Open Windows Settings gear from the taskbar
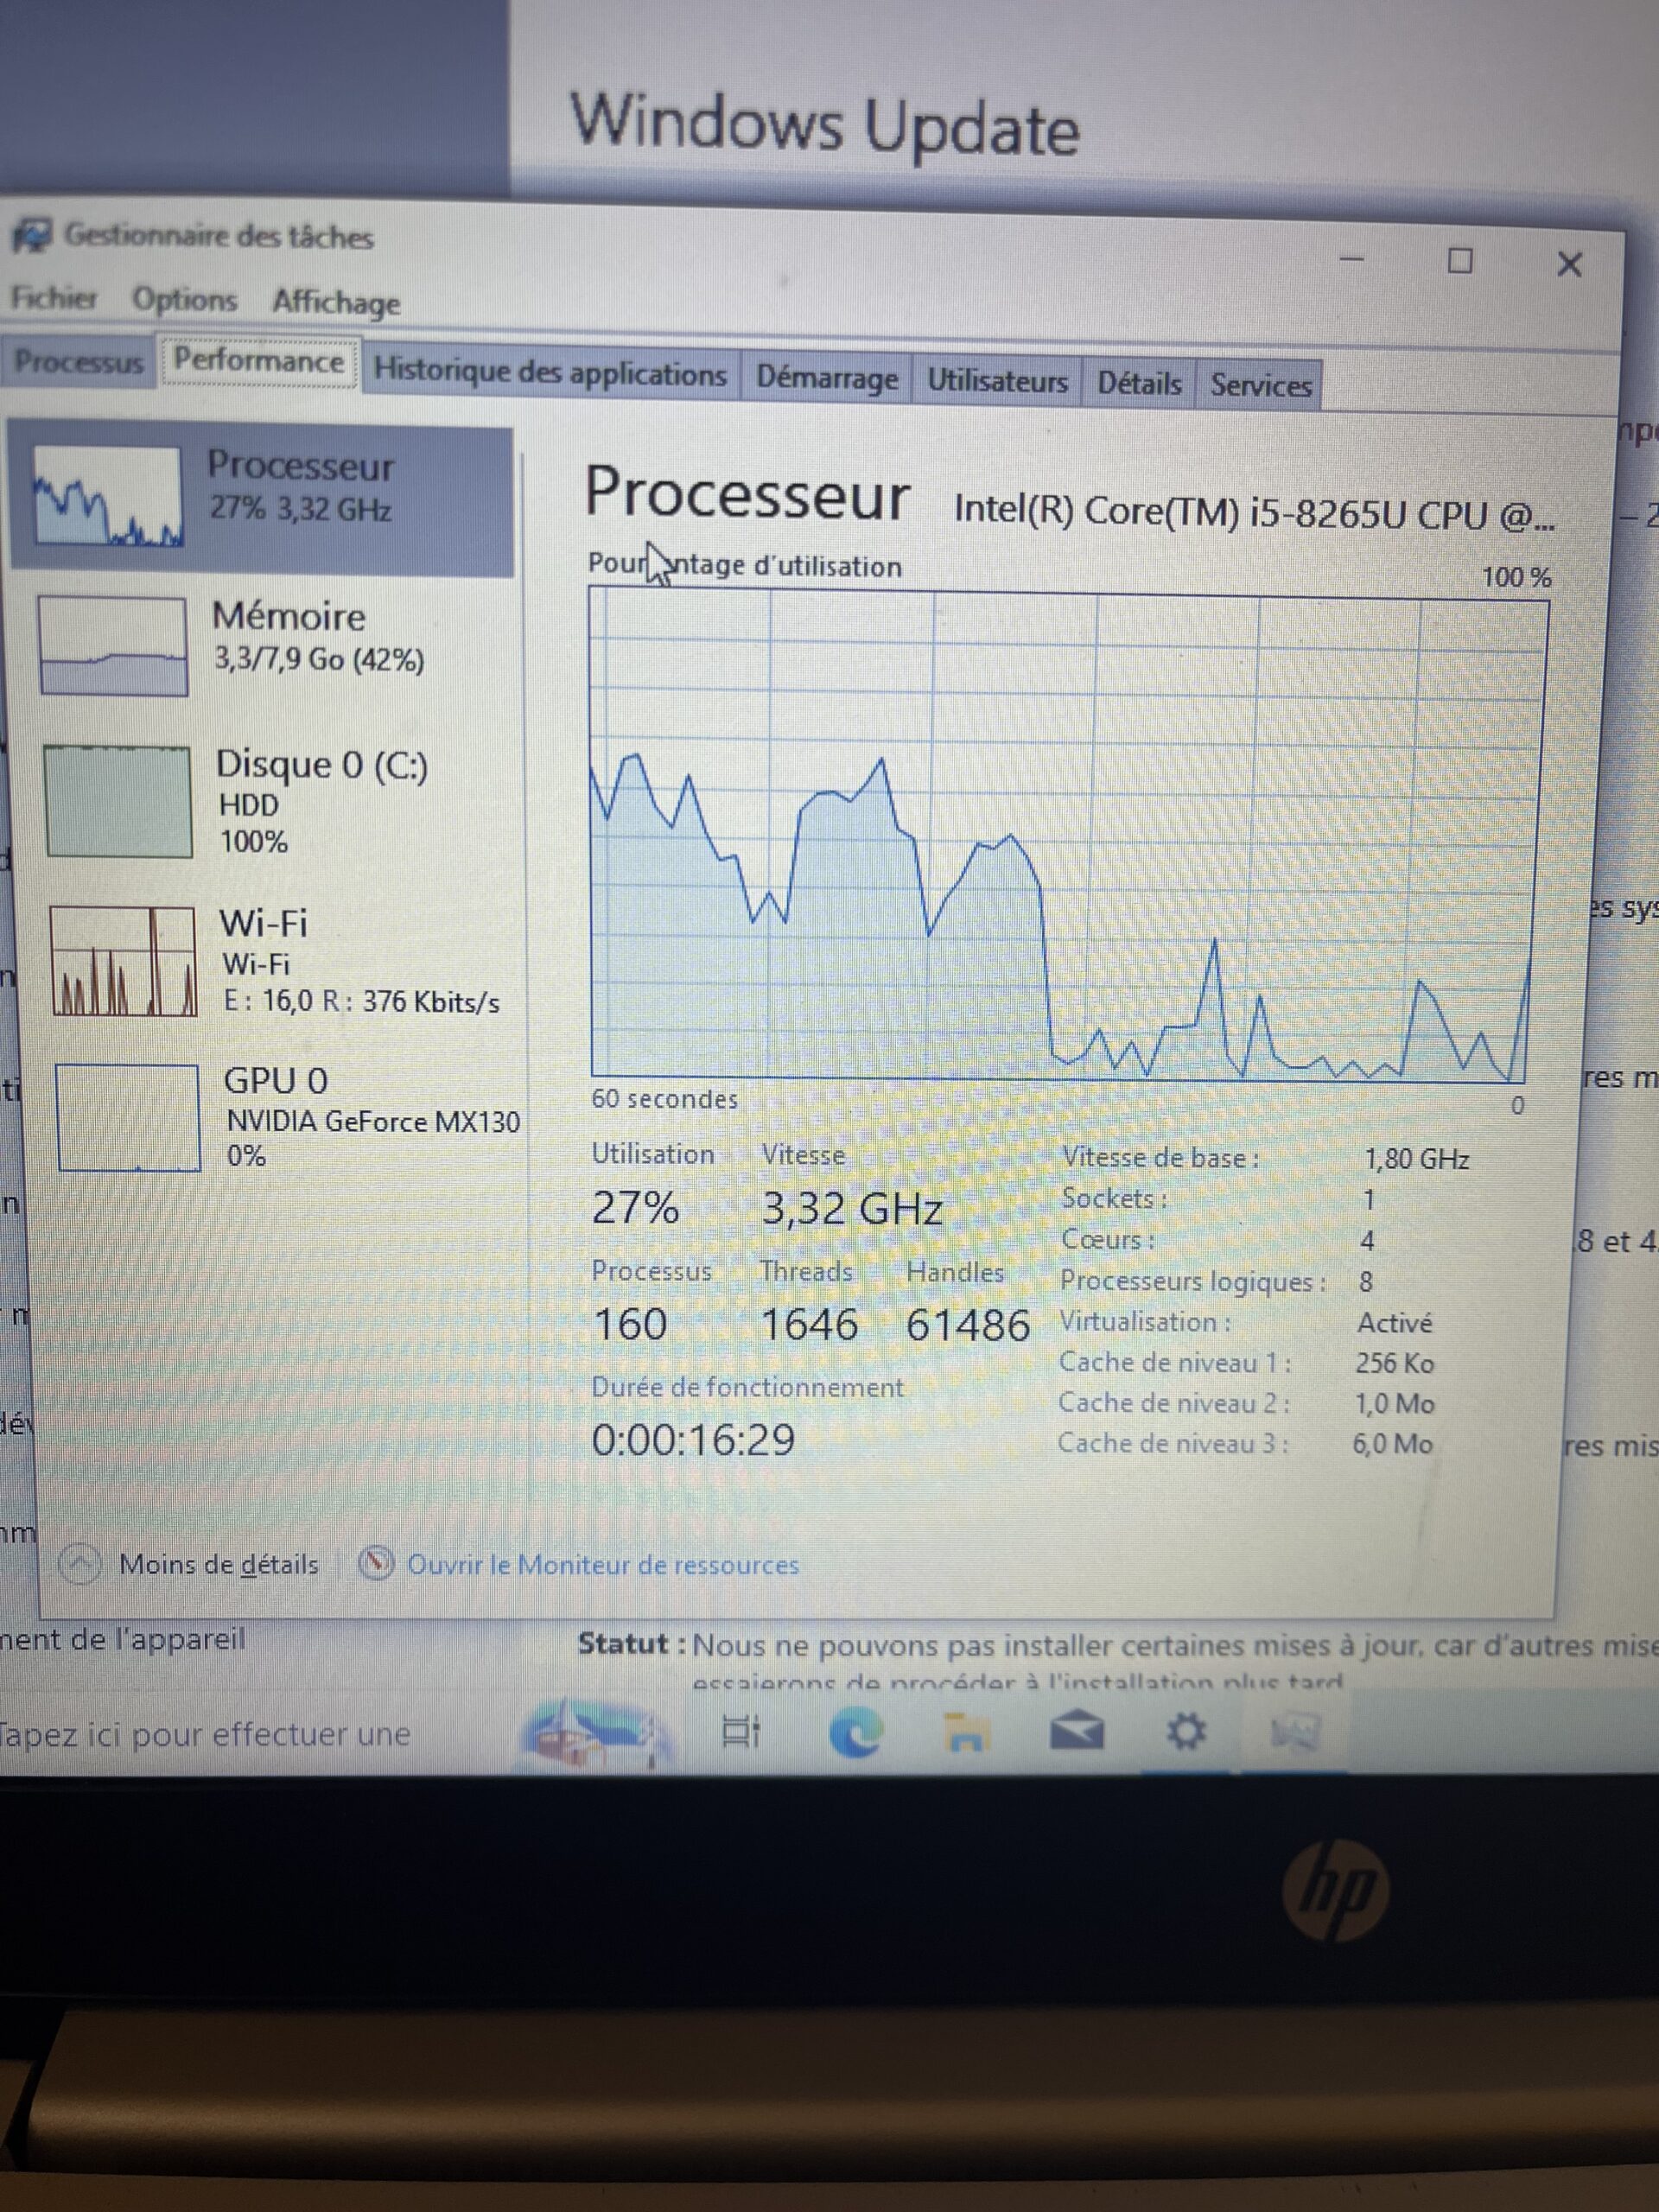 point(1187,1731)
